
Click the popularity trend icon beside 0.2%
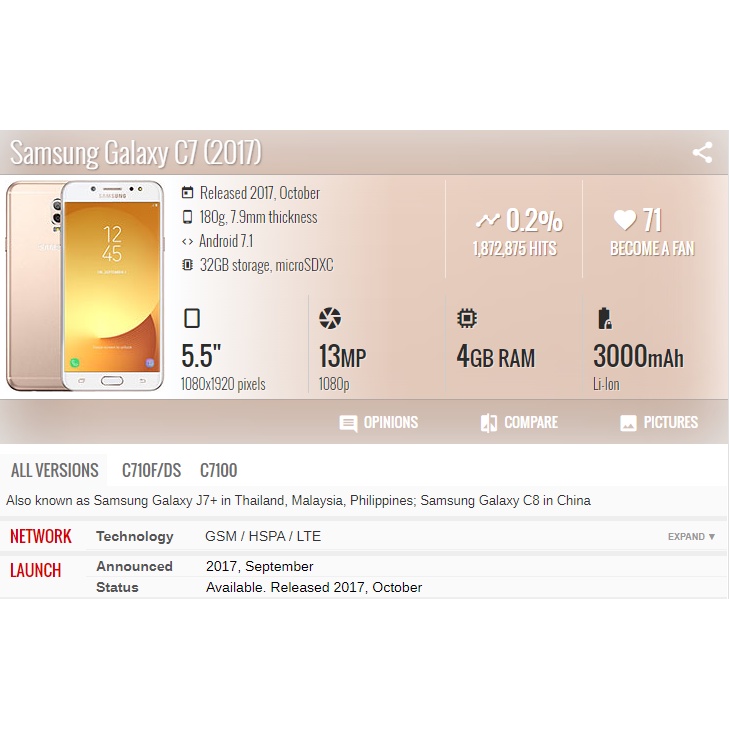[x=488, y=220]
